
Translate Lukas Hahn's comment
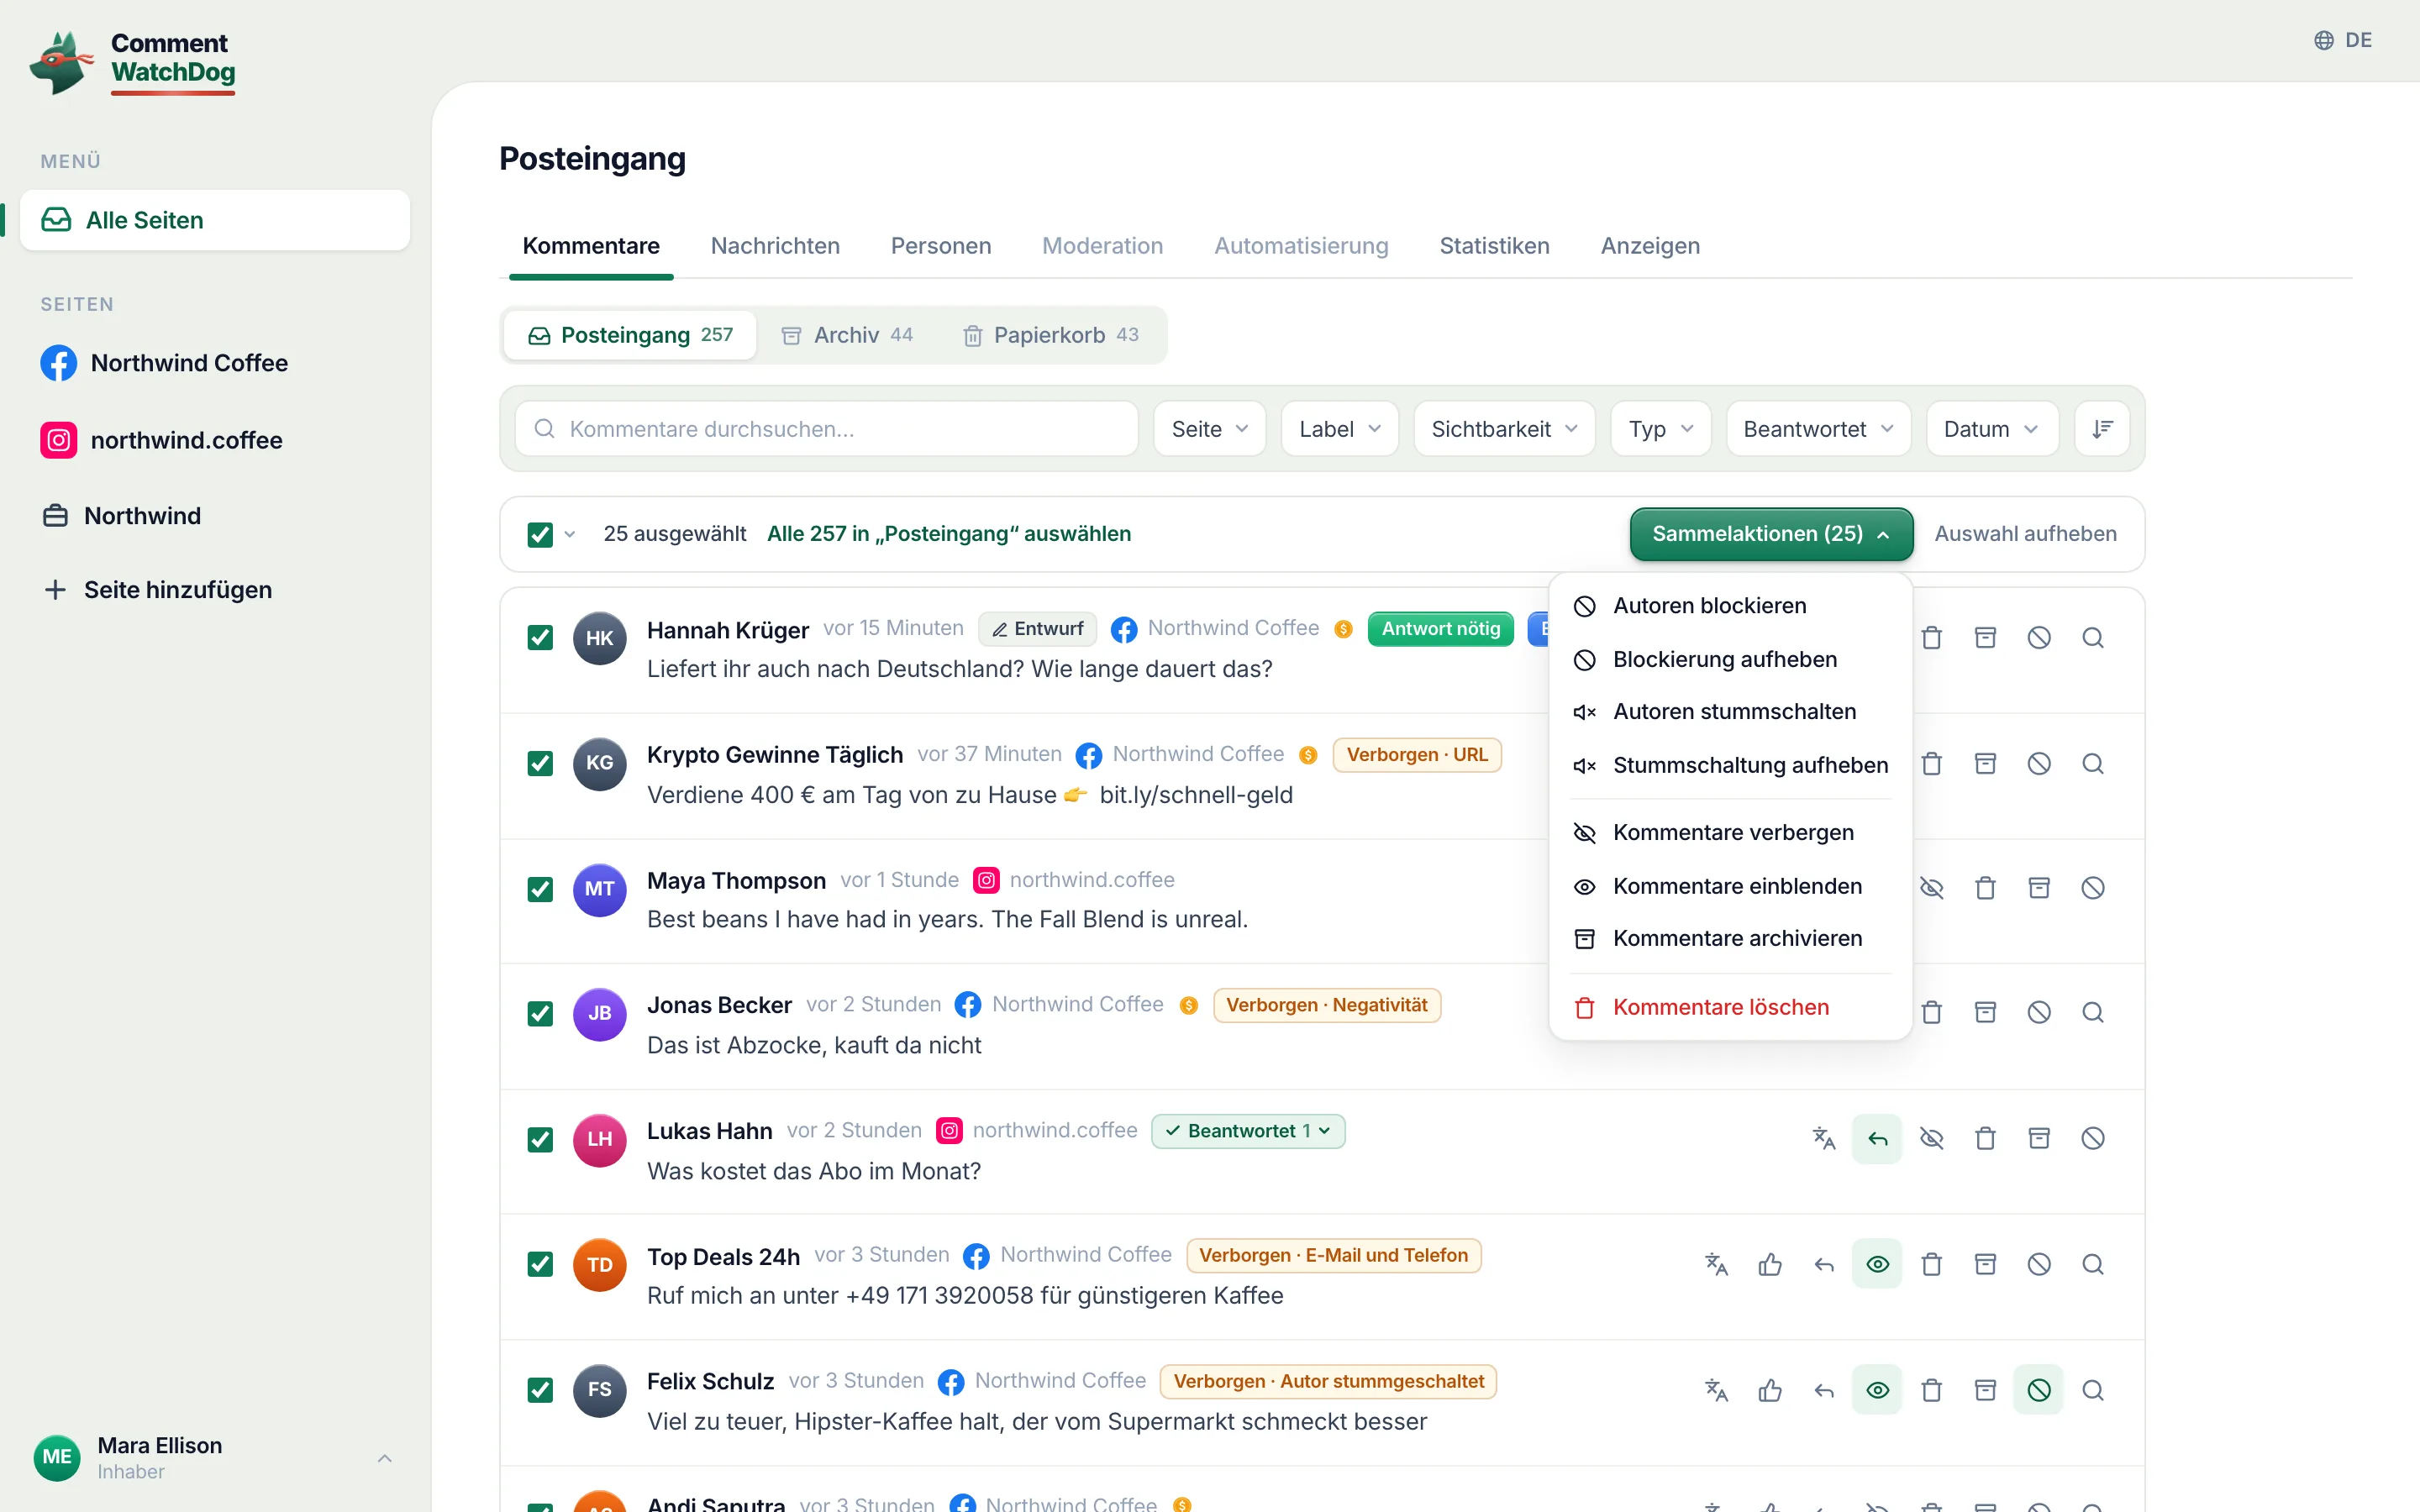point(1823,1138)
